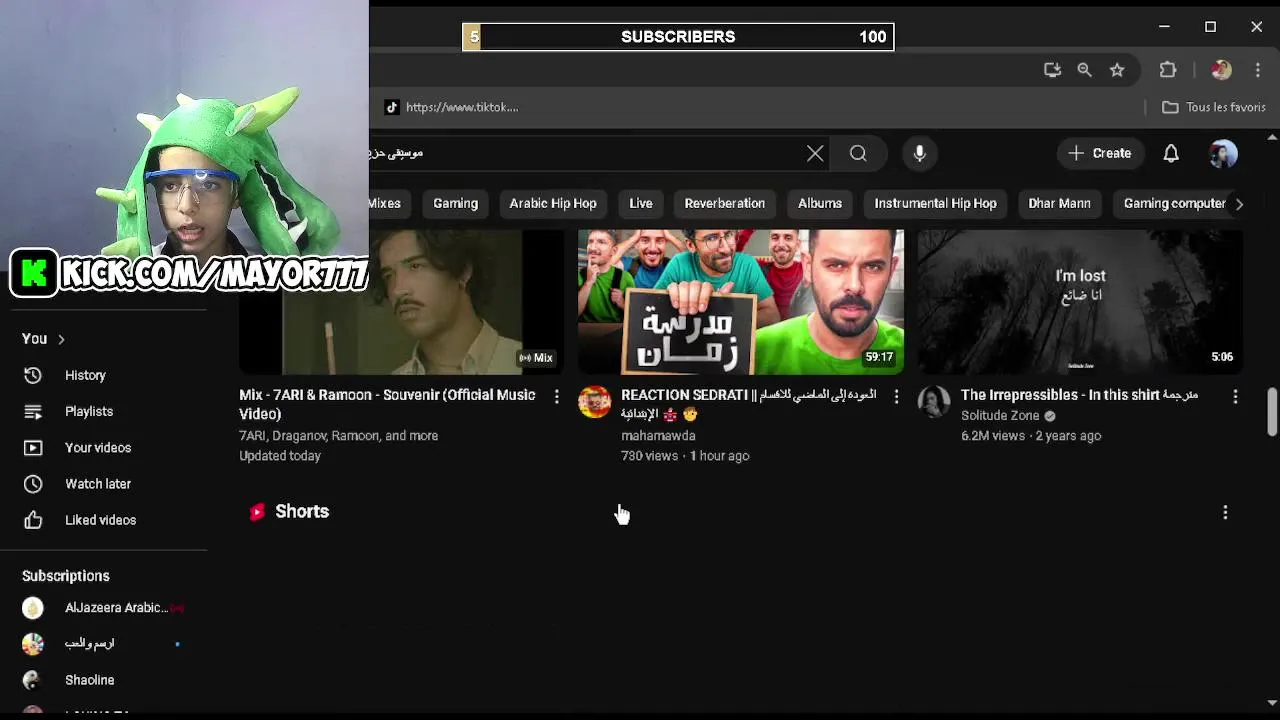Go to Solitude Zone channel name
Viewport: 1280px width, 720px height.
(1000, 416)
